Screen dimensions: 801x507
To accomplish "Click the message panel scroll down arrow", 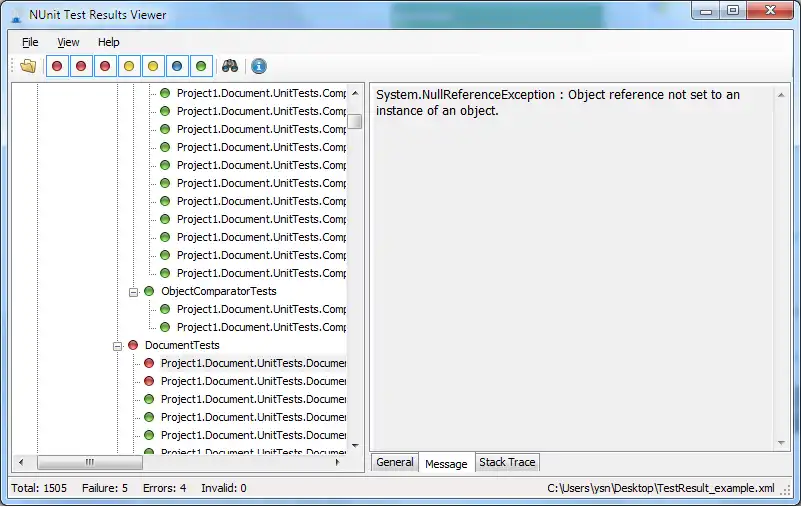I will tap(781, 443).
